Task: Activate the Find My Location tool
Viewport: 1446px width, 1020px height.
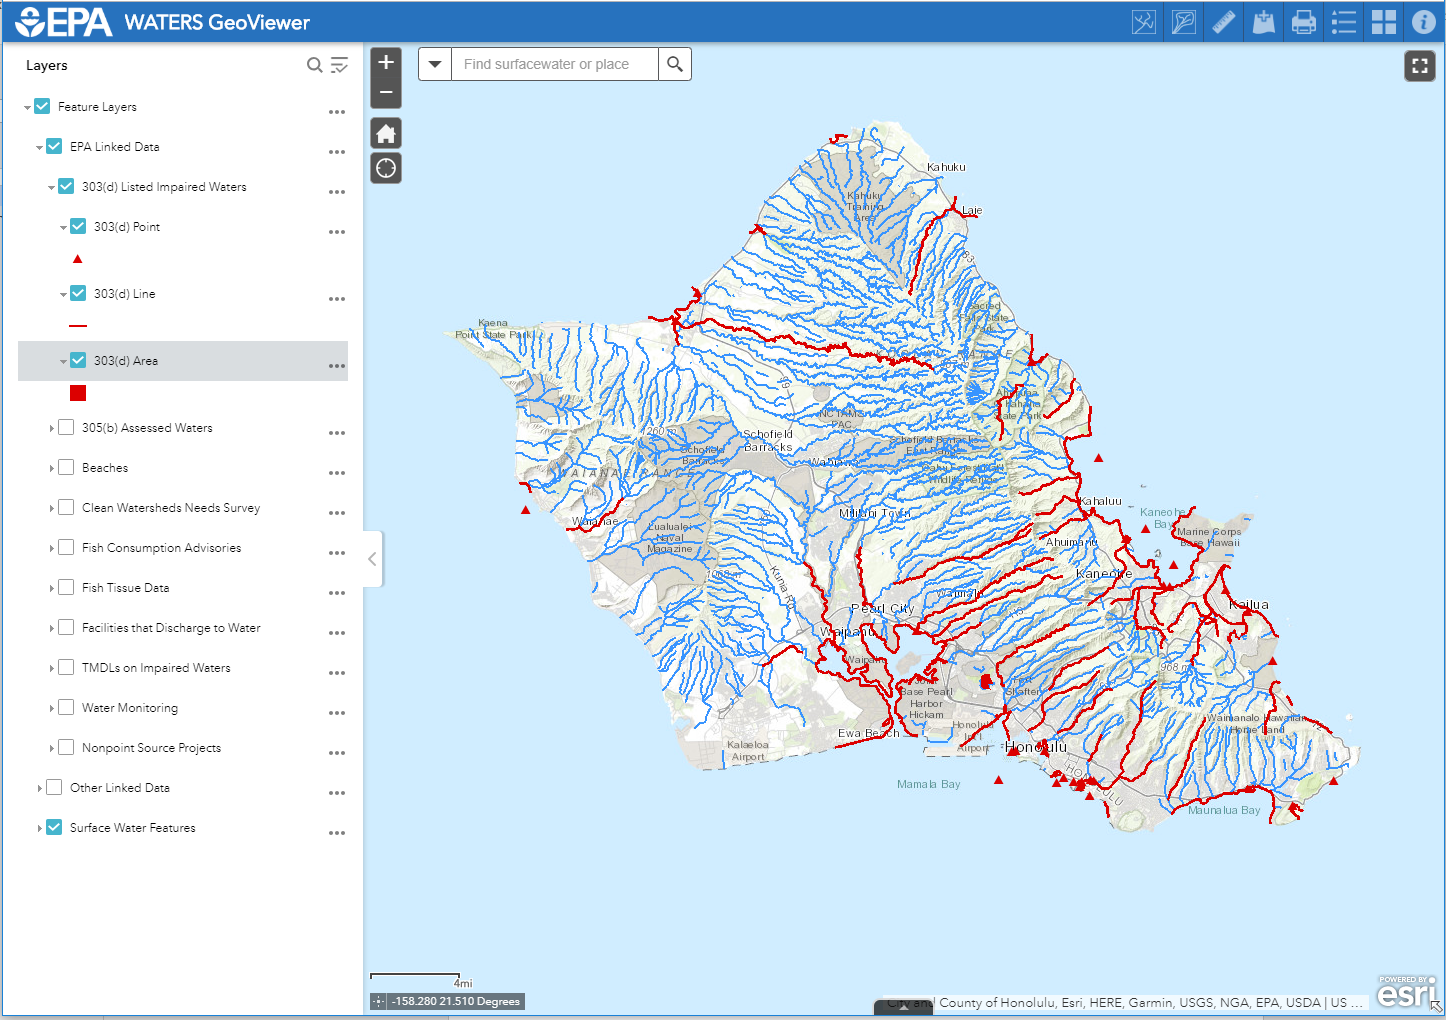Action: pyautogui.click(x=386, y=167)
